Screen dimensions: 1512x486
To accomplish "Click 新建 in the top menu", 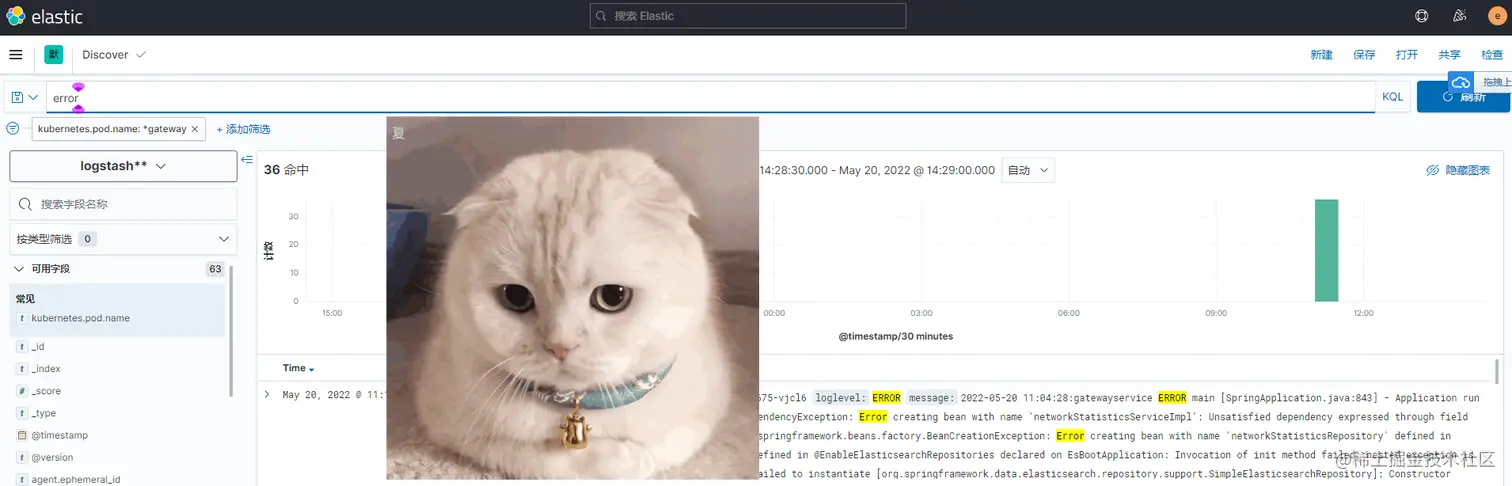I will [1321, 55].
